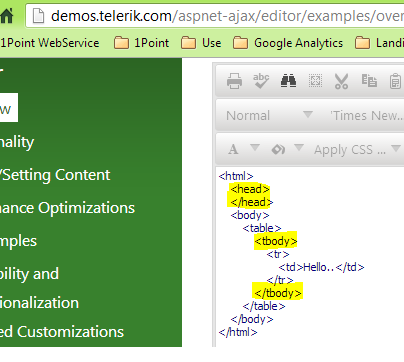Click the Print icon in editor toolbar
This screenshot has height=362, width=404.
click(x=234, y=81)
